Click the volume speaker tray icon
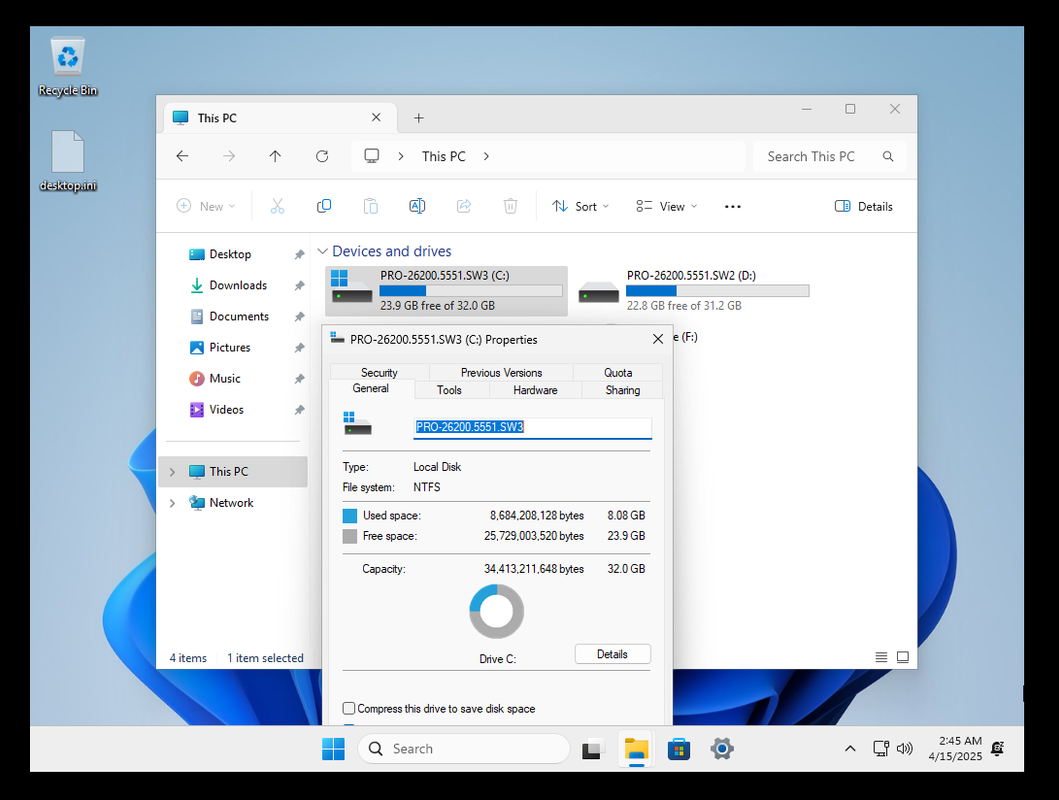Image resolution: width=1059 pixels, height=800 pixels. click(904, 749)
